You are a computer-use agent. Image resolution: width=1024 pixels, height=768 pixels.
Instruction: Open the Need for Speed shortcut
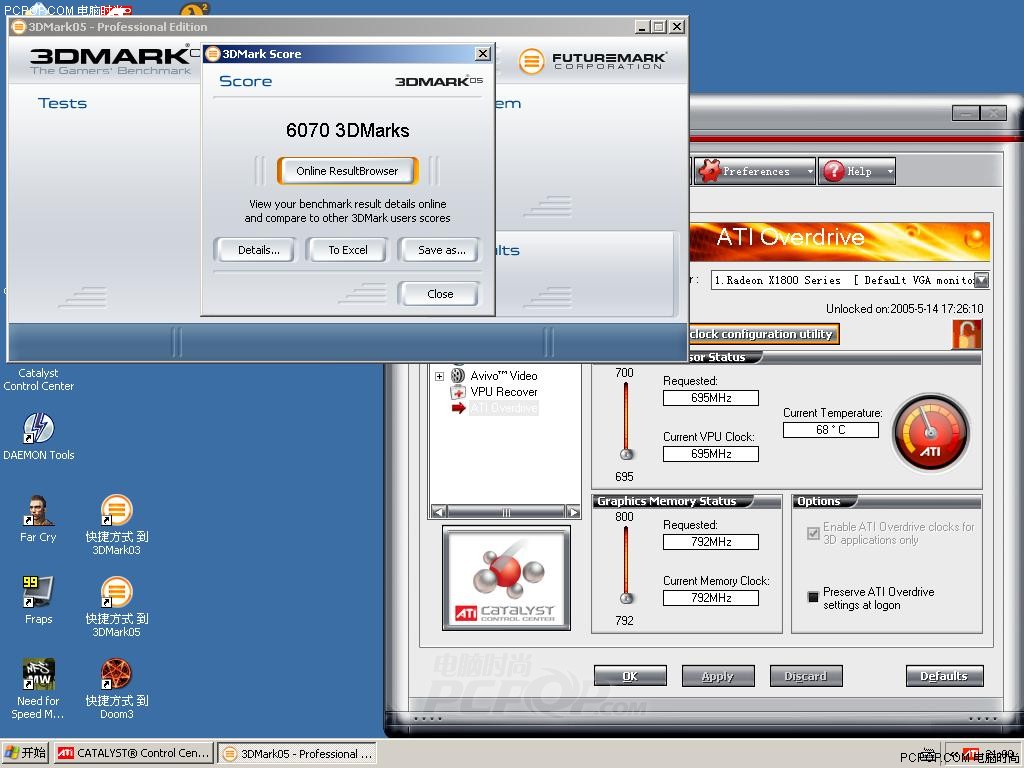[x=38, y=675]
